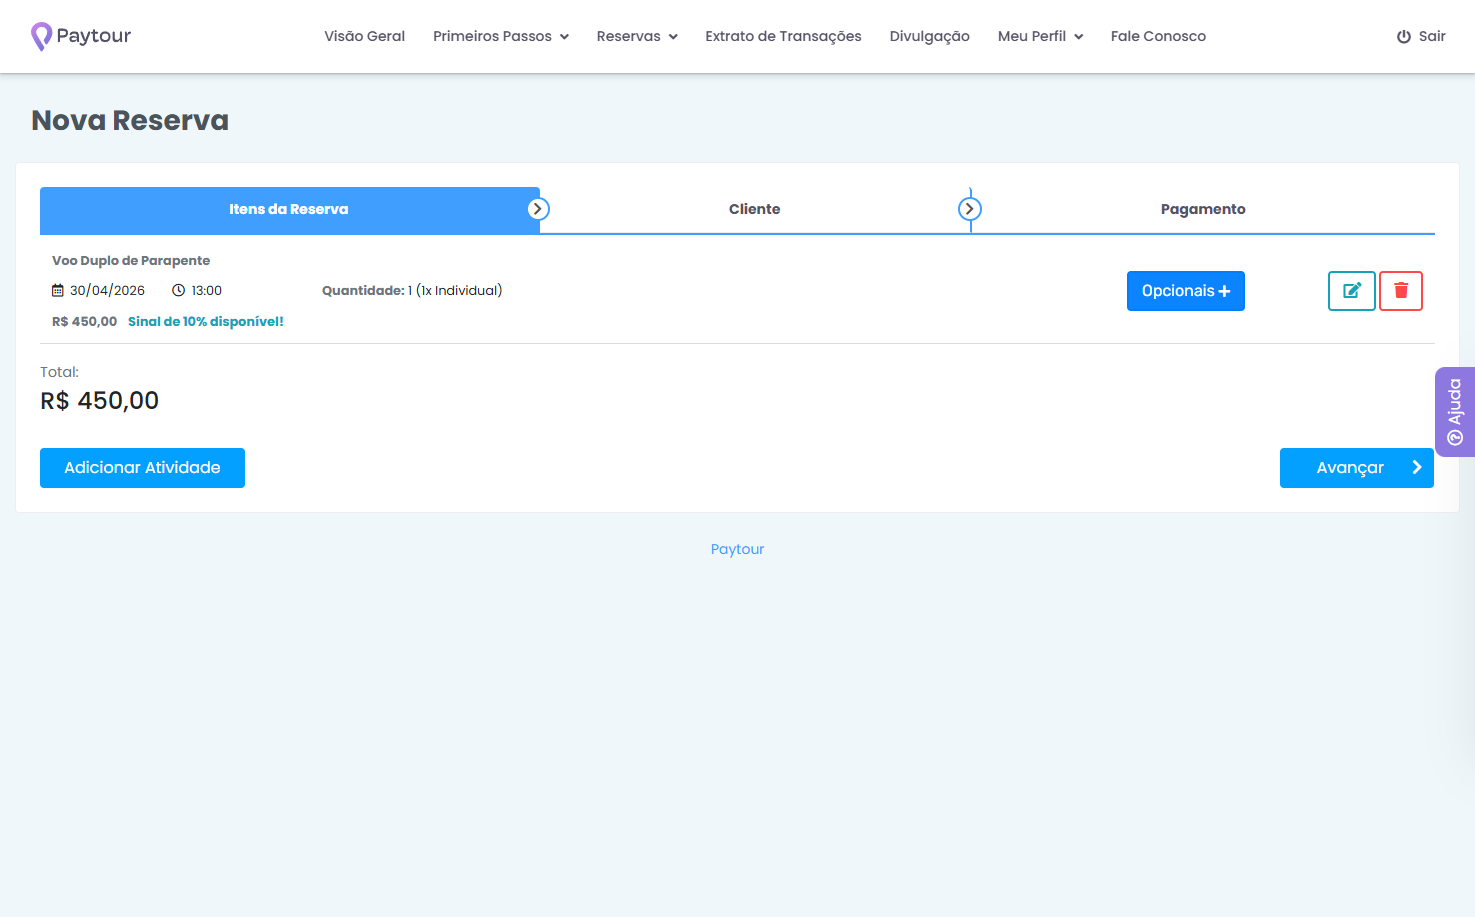
Task: Switch to the Pagamento step tab
Action: point(1203,210)
